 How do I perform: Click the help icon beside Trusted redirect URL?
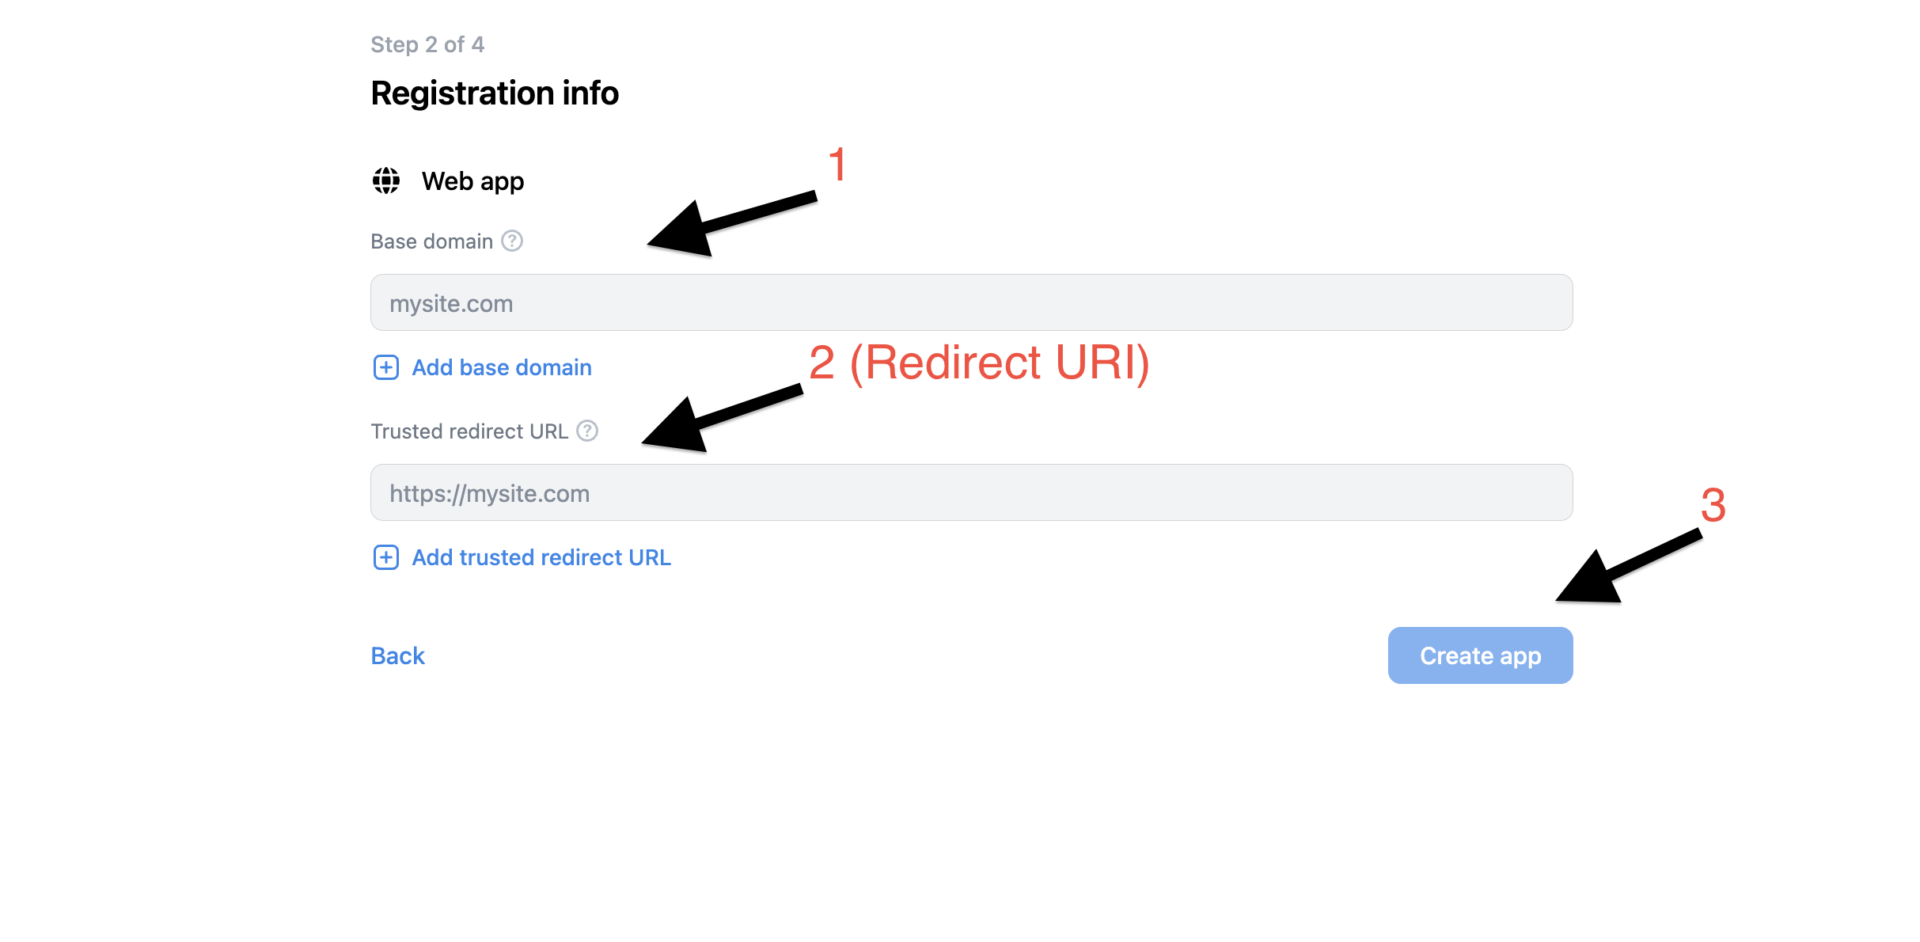point(587,431)
